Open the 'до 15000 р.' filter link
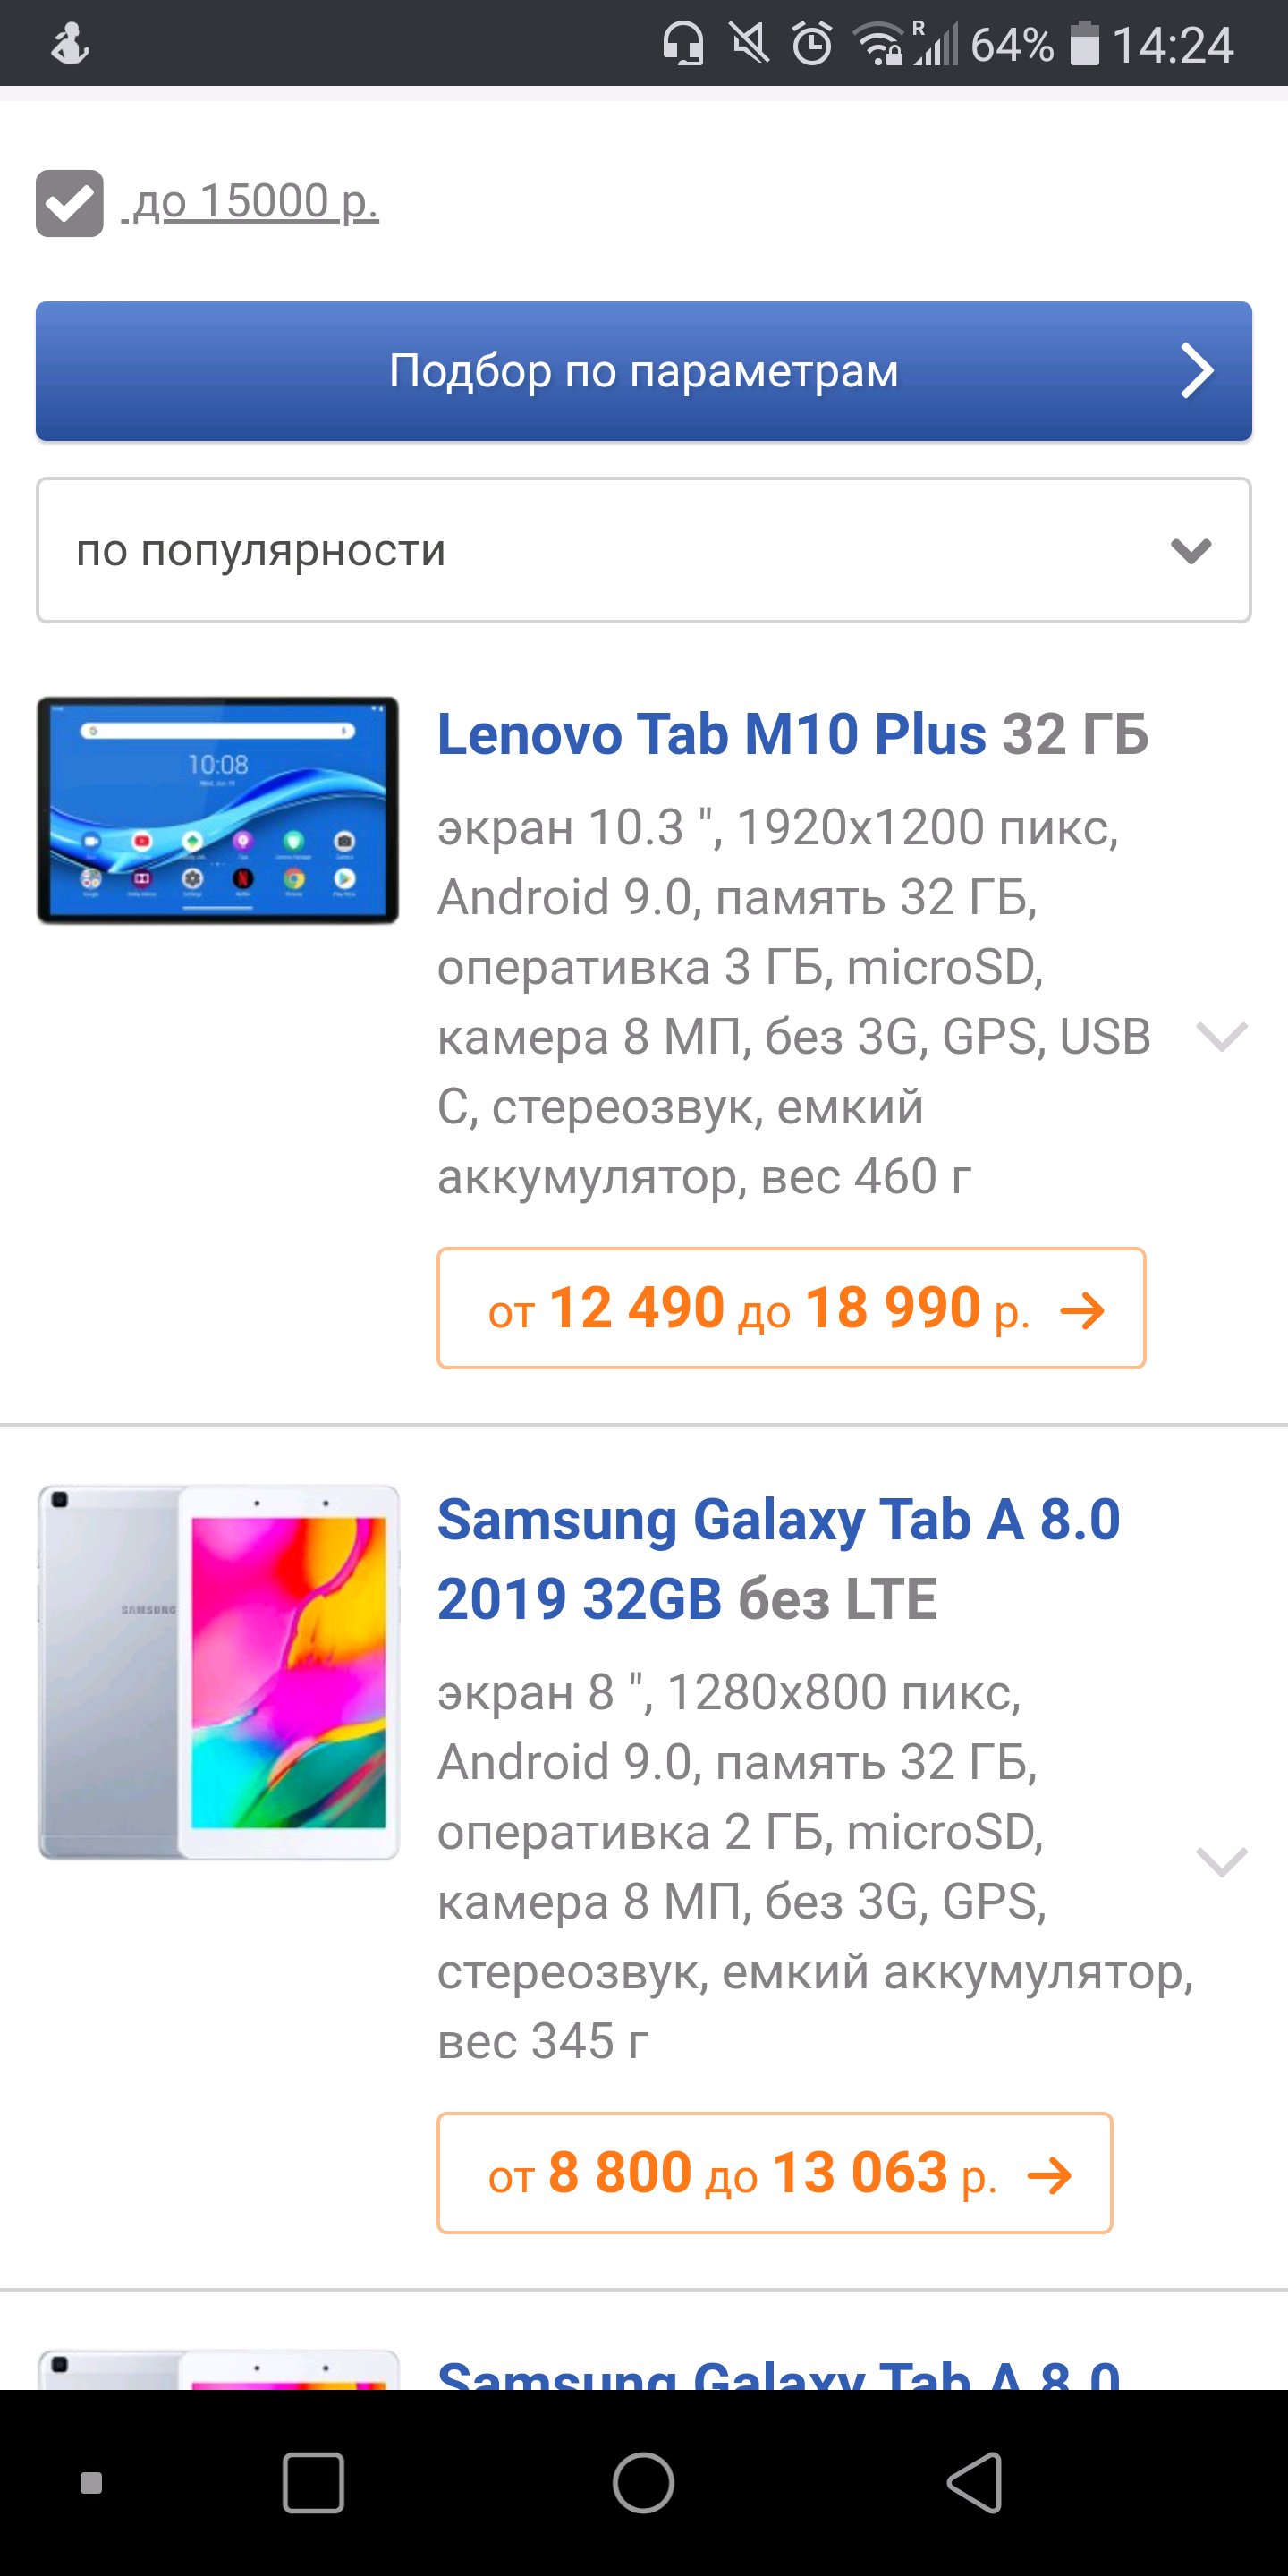Image resolution: width=1288 pixels, height=2576 pixels. (x=255, y=202)
